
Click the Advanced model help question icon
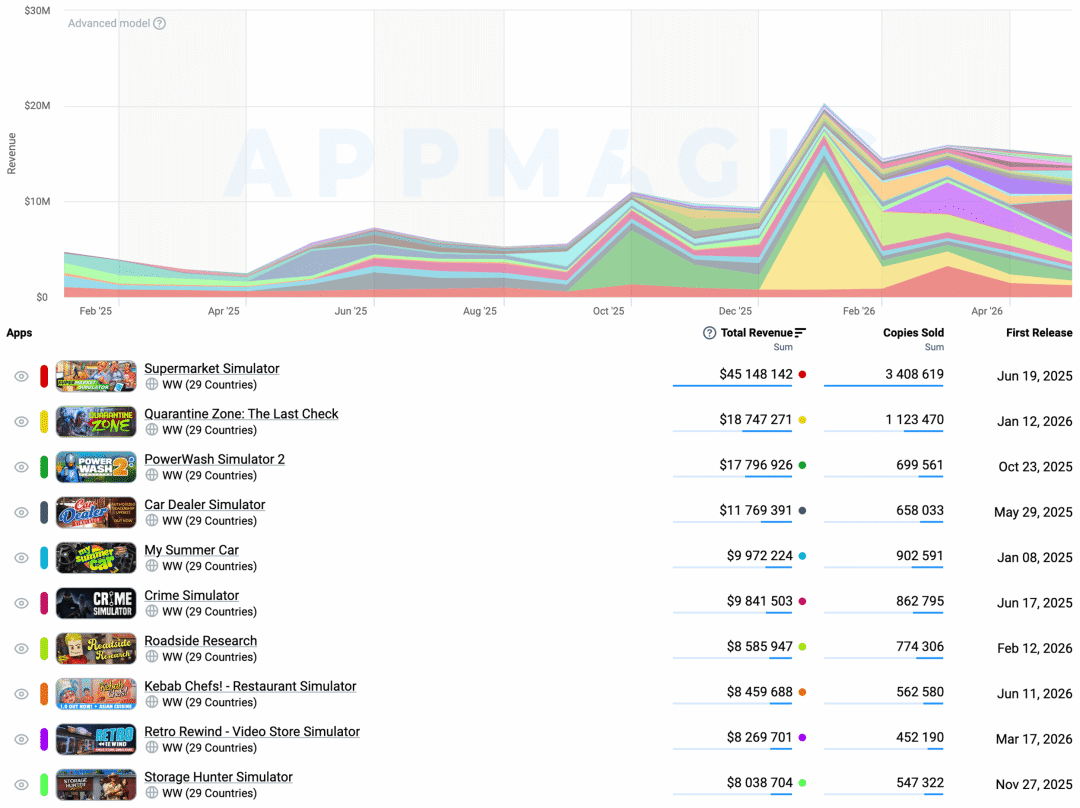(x=159, y=23)
